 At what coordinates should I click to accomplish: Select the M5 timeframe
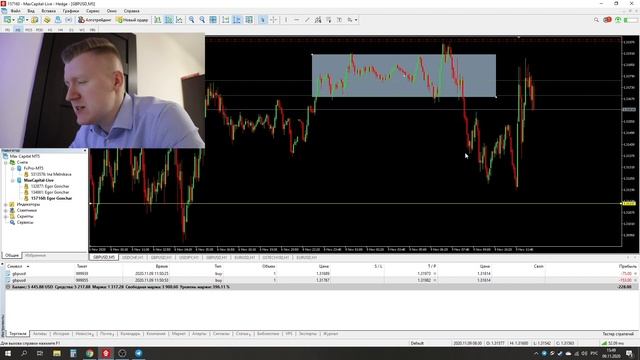tap(18, 30)
